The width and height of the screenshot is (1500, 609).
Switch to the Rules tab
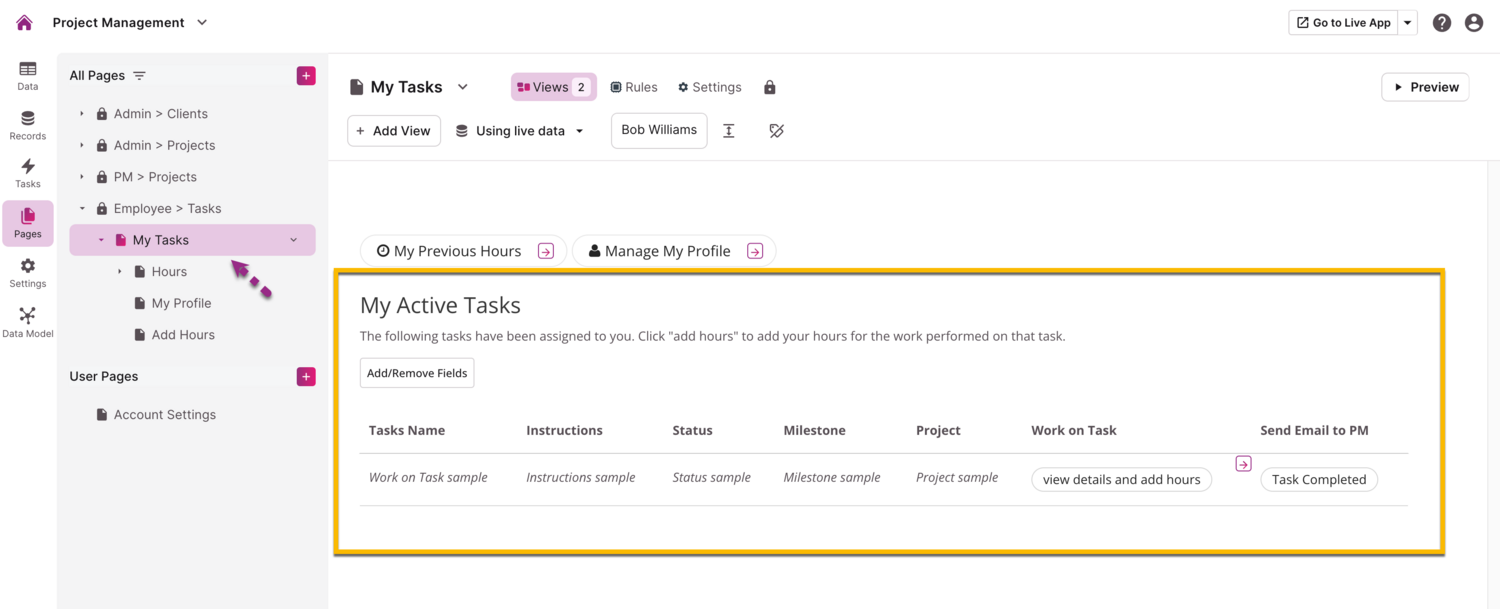tap(634, 87)
